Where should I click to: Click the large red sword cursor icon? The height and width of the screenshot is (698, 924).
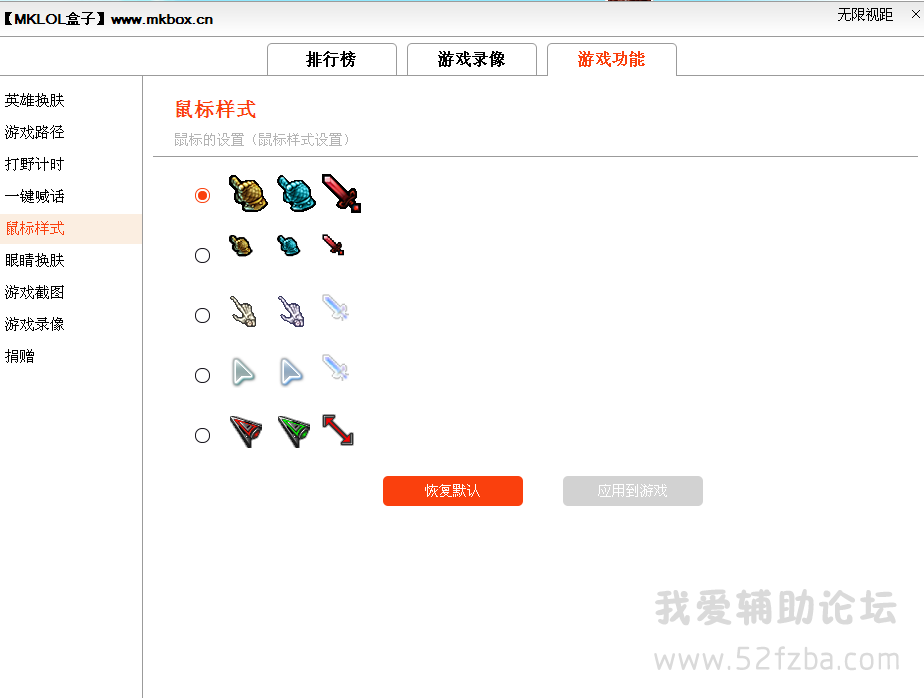(342, 193)
